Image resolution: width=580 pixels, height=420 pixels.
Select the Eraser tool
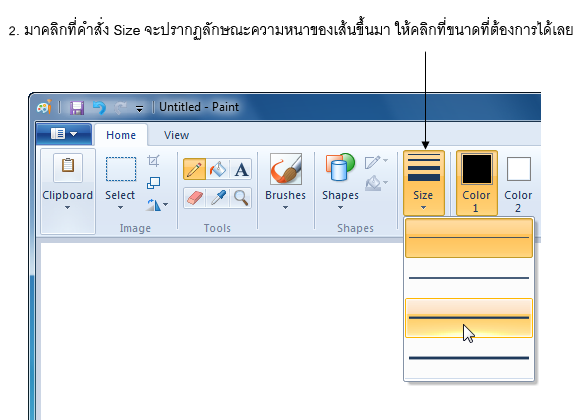pyautogui.click(x=195, y=198)
